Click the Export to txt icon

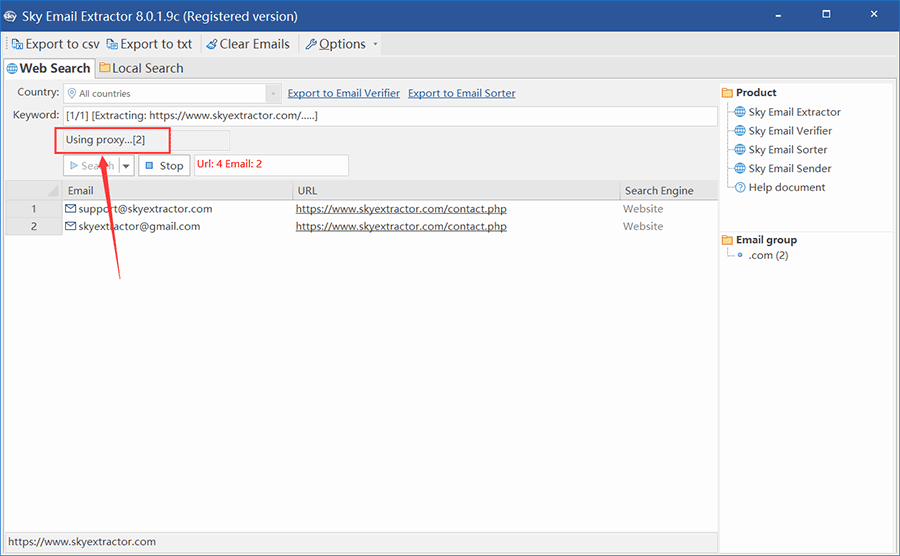pyautogui.click(x=112, y=44)
